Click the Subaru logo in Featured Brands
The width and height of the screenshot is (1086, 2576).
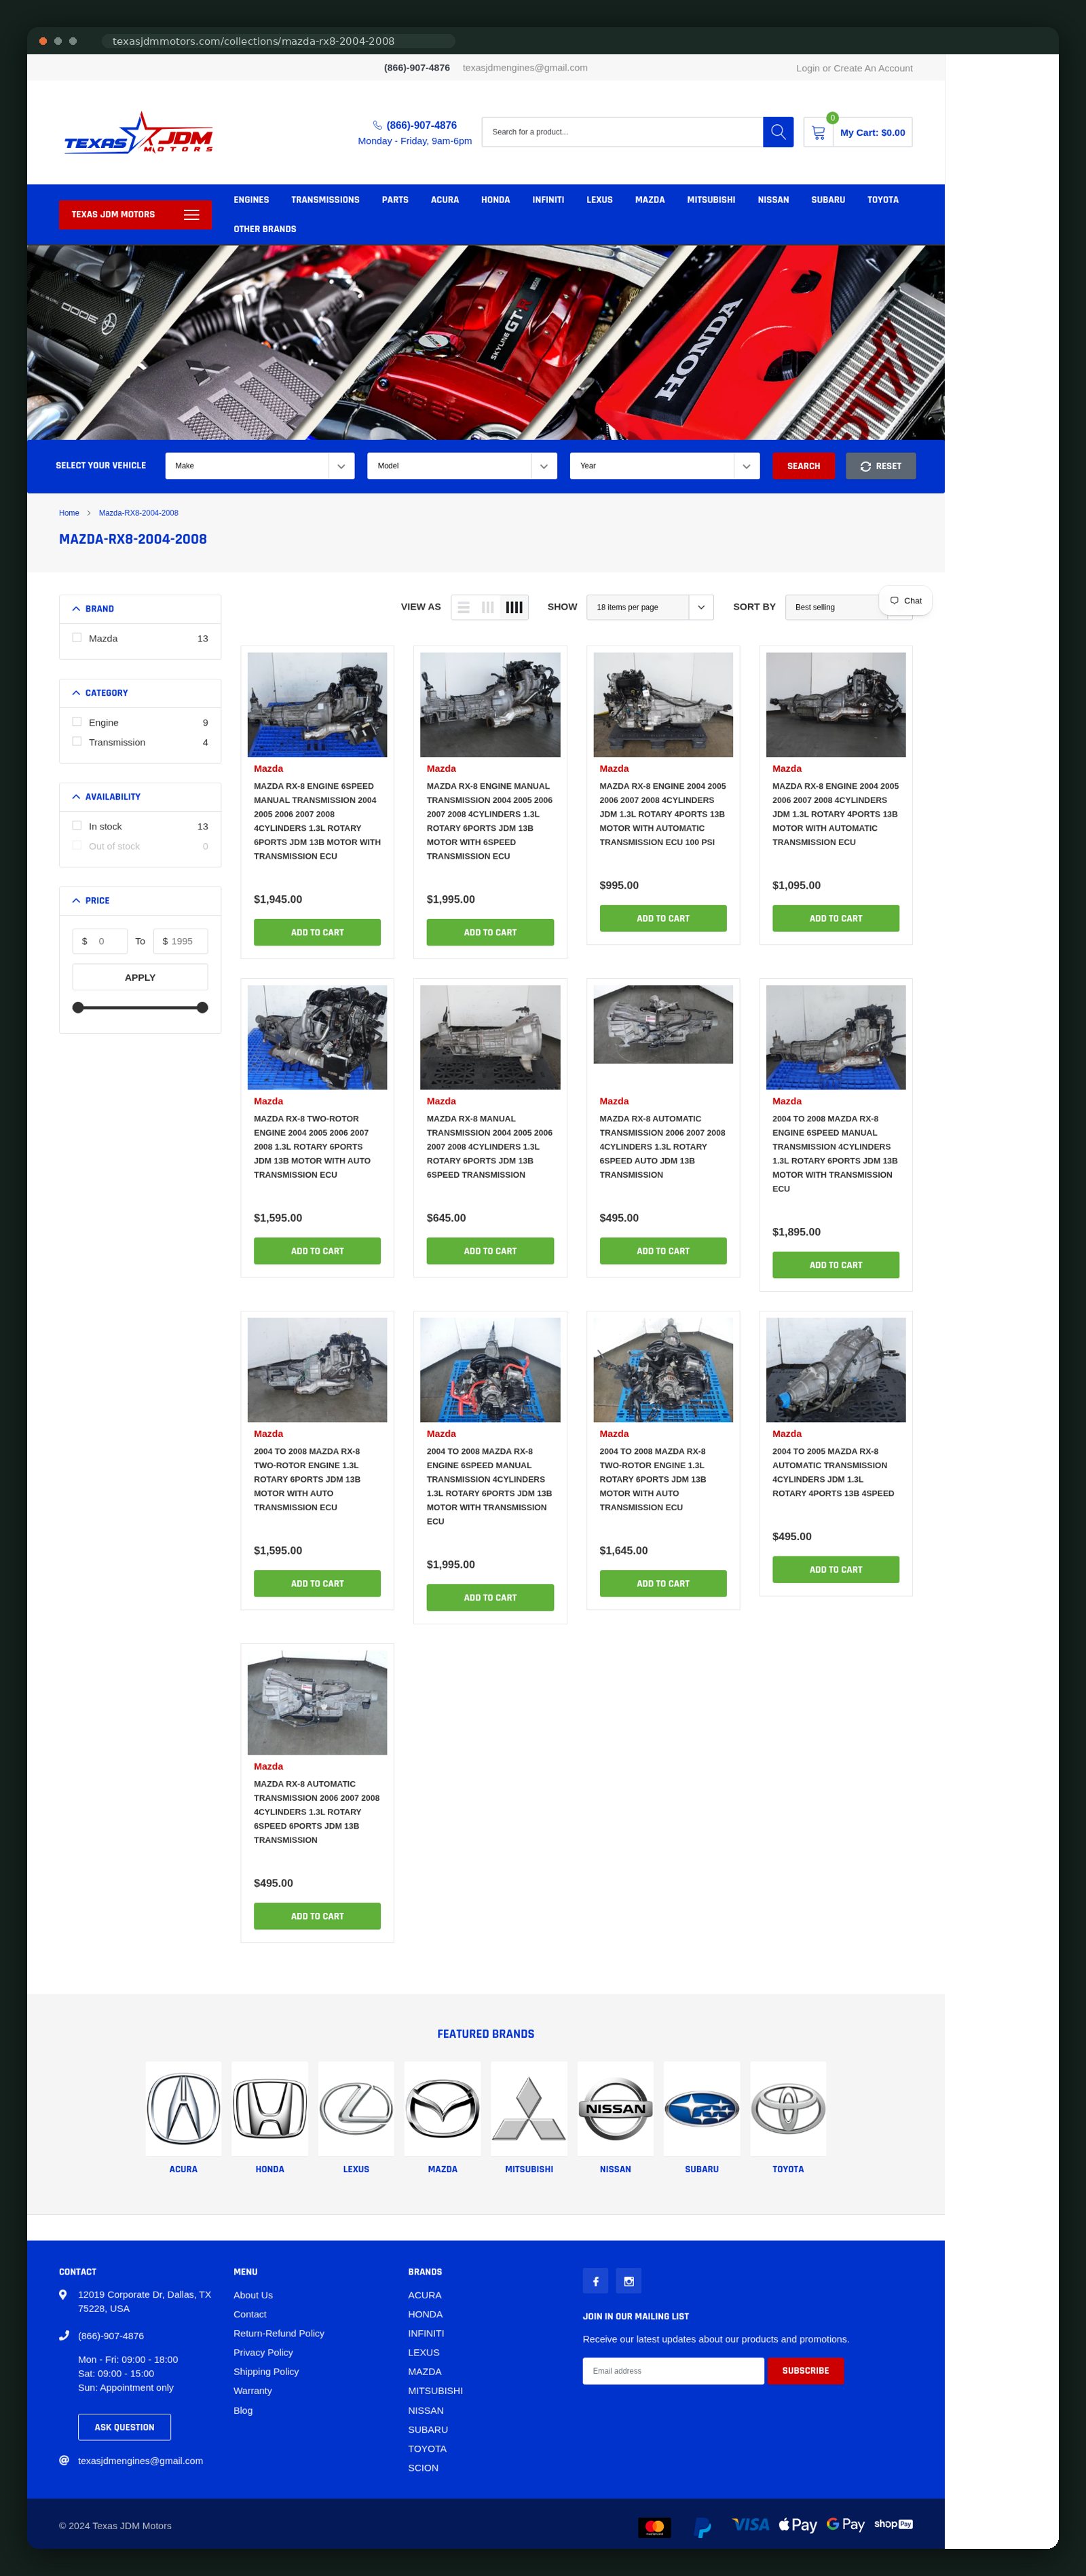(702, 2108)
